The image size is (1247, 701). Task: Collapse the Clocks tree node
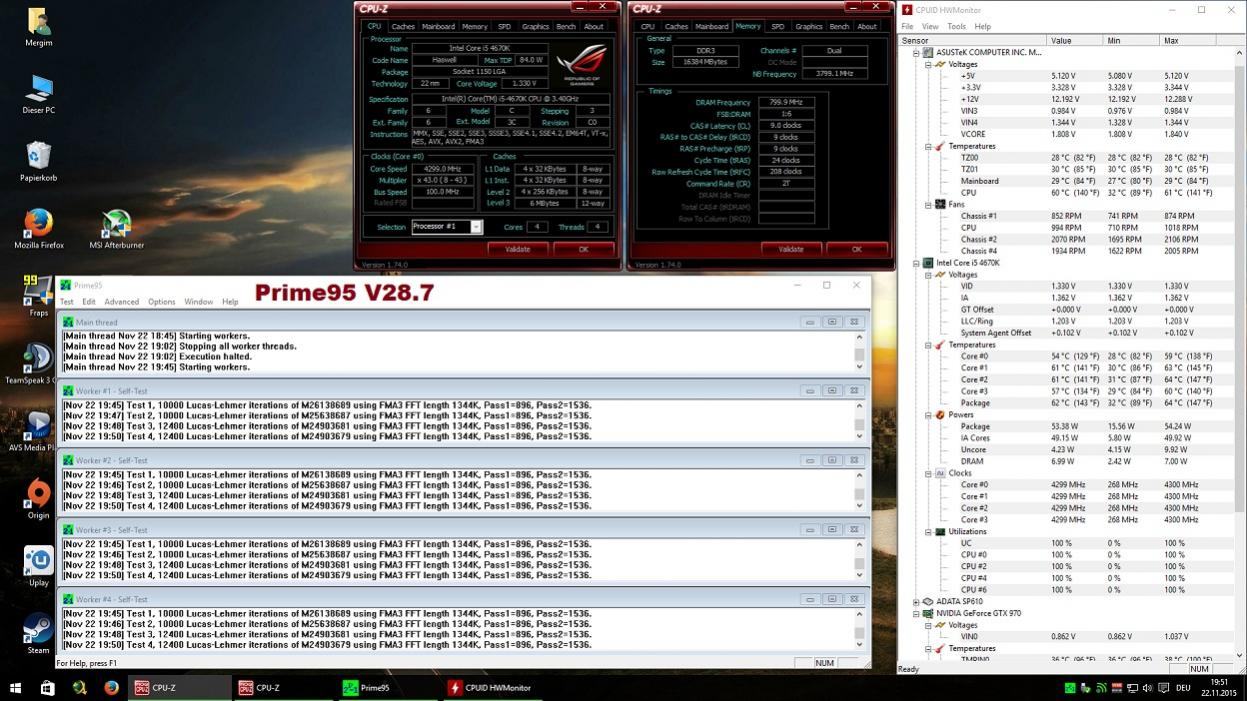point(928,473)
